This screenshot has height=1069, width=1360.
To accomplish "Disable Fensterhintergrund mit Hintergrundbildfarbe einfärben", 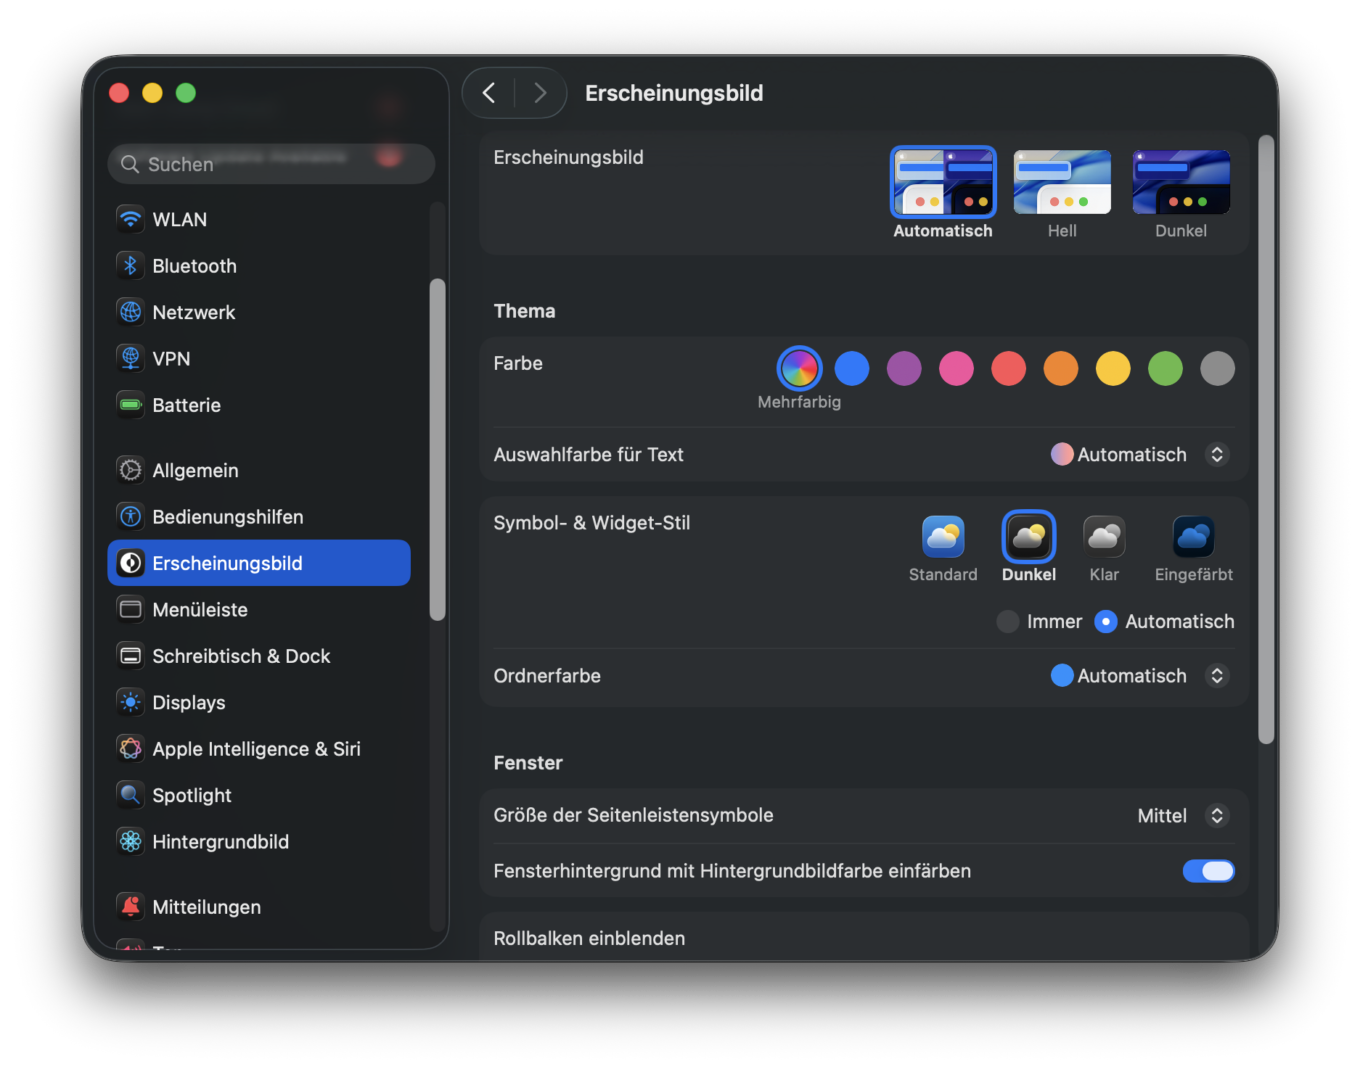I will click(x=1209, y=871).
